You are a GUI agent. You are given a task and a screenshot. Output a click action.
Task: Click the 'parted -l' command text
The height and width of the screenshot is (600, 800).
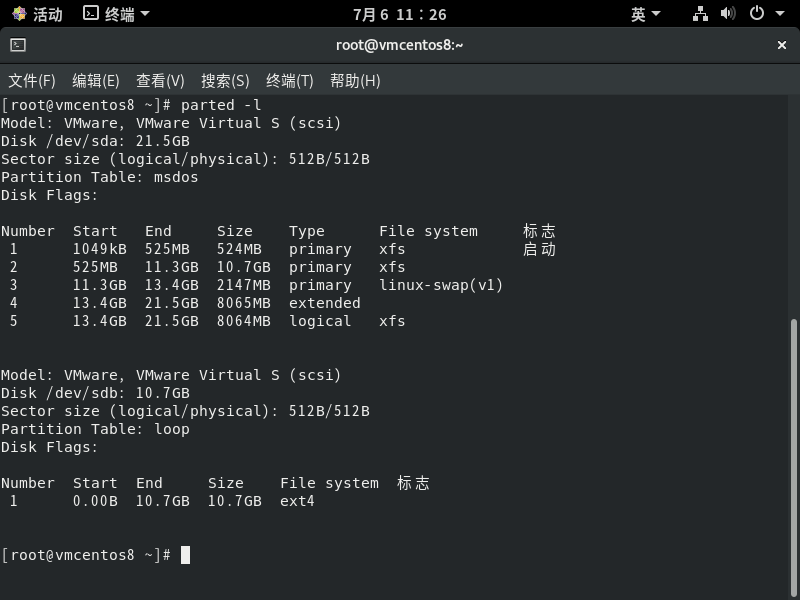[x=221, y=105]
